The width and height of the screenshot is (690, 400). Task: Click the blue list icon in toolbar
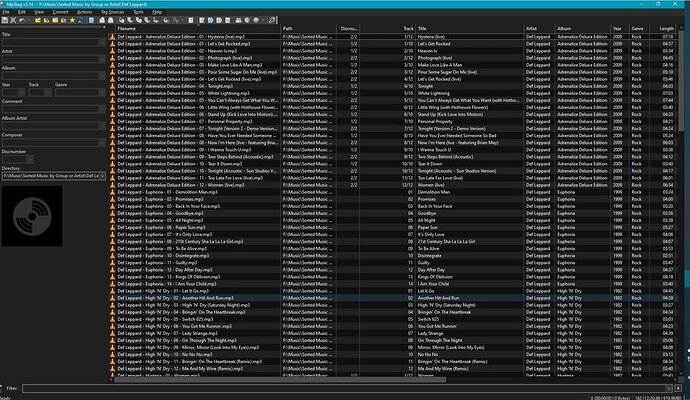coord(92,20)
